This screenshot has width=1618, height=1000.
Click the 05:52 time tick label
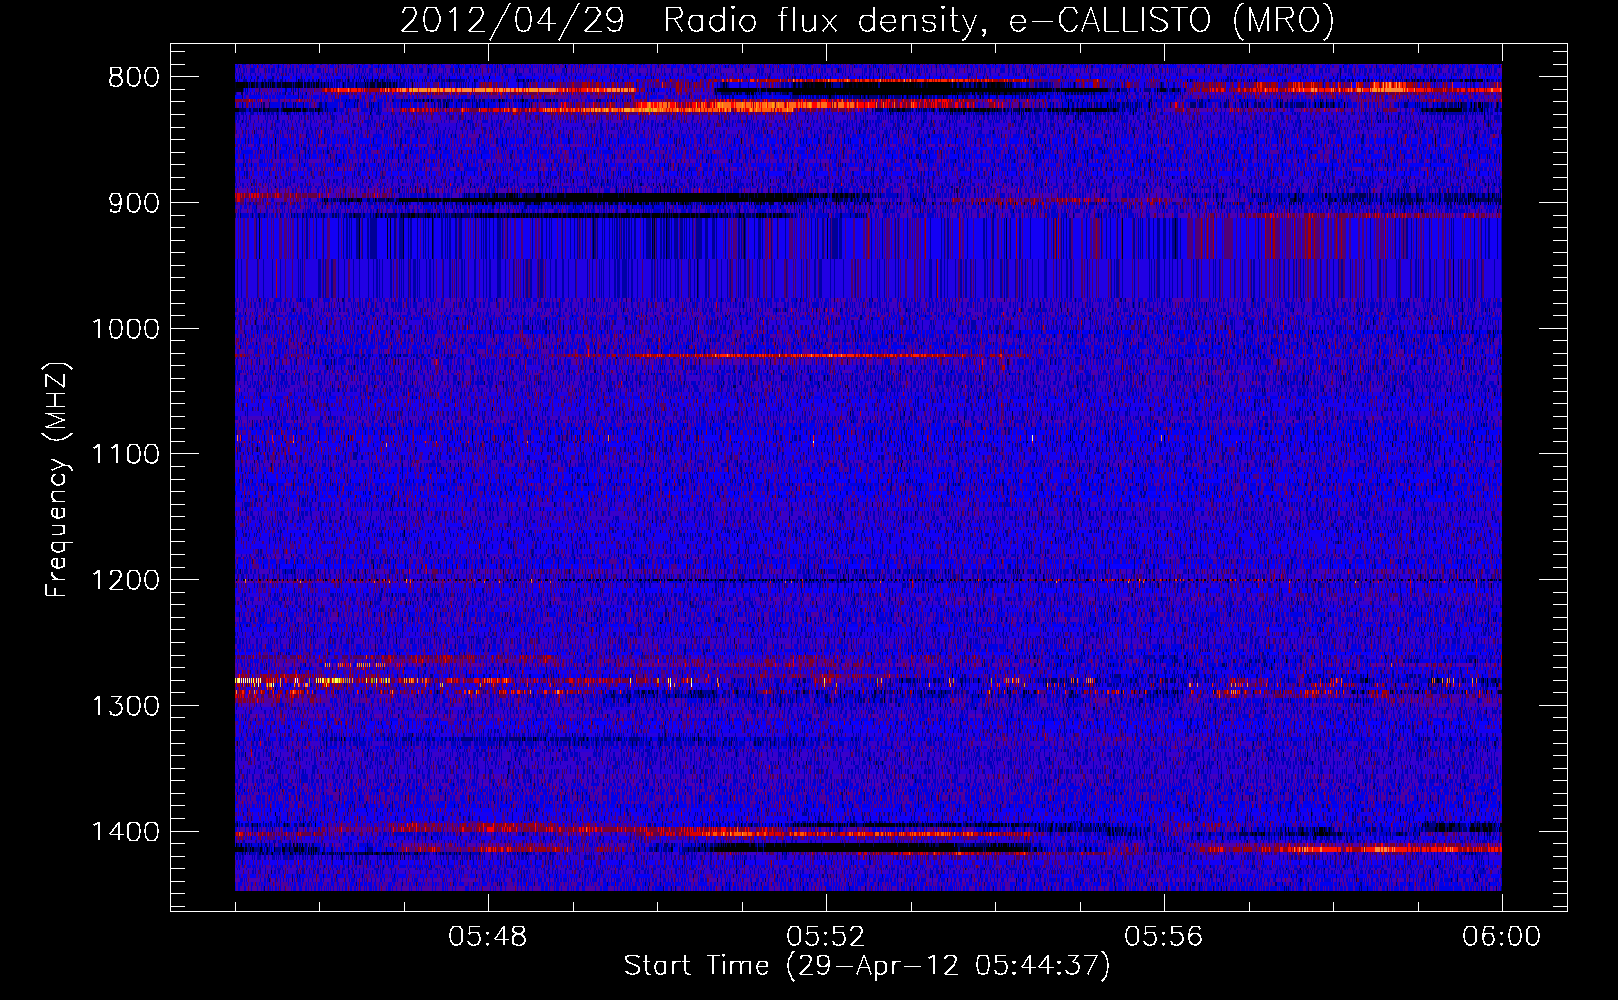tap(826, 937)
